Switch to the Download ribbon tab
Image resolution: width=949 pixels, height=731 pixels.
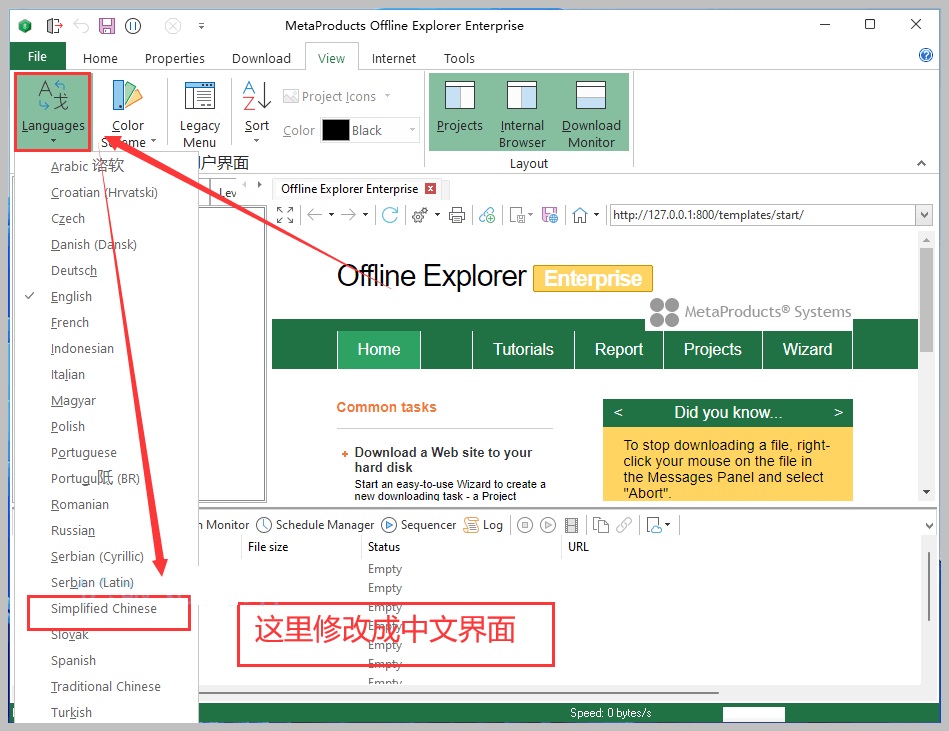[x=261, y=58]
